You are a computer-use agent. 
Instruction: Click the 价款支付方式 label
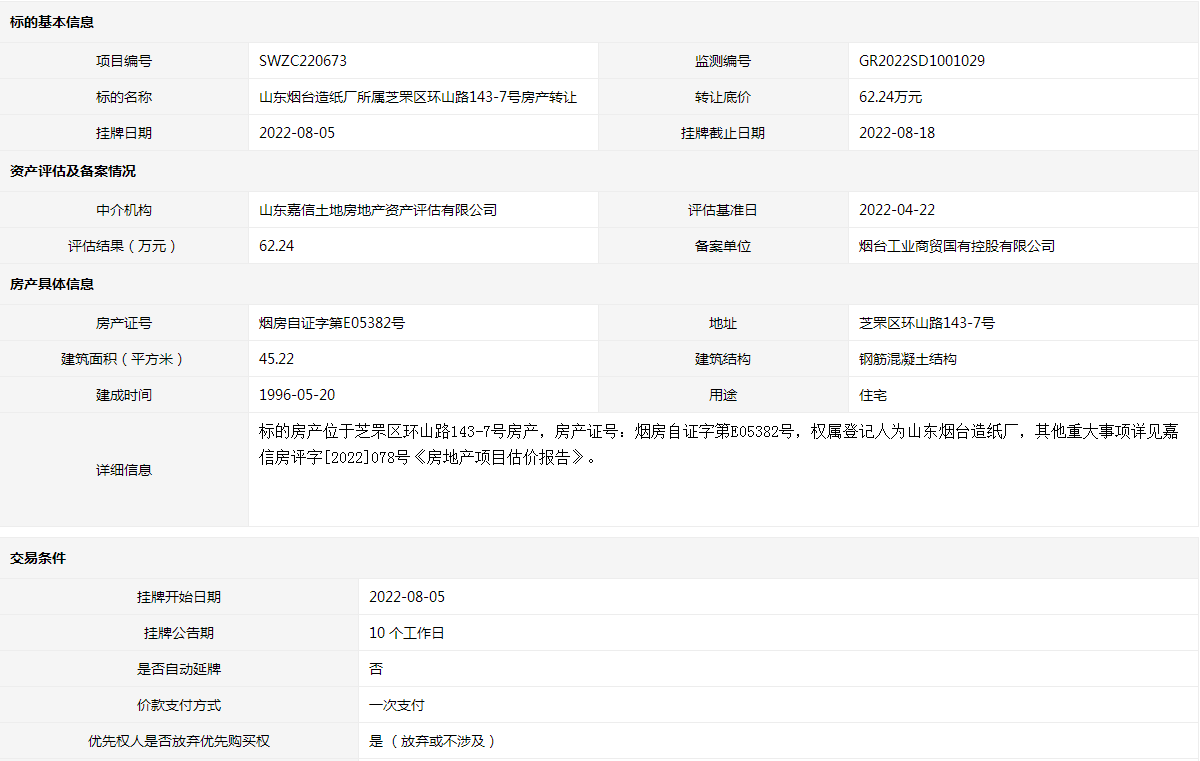(179, 705)
